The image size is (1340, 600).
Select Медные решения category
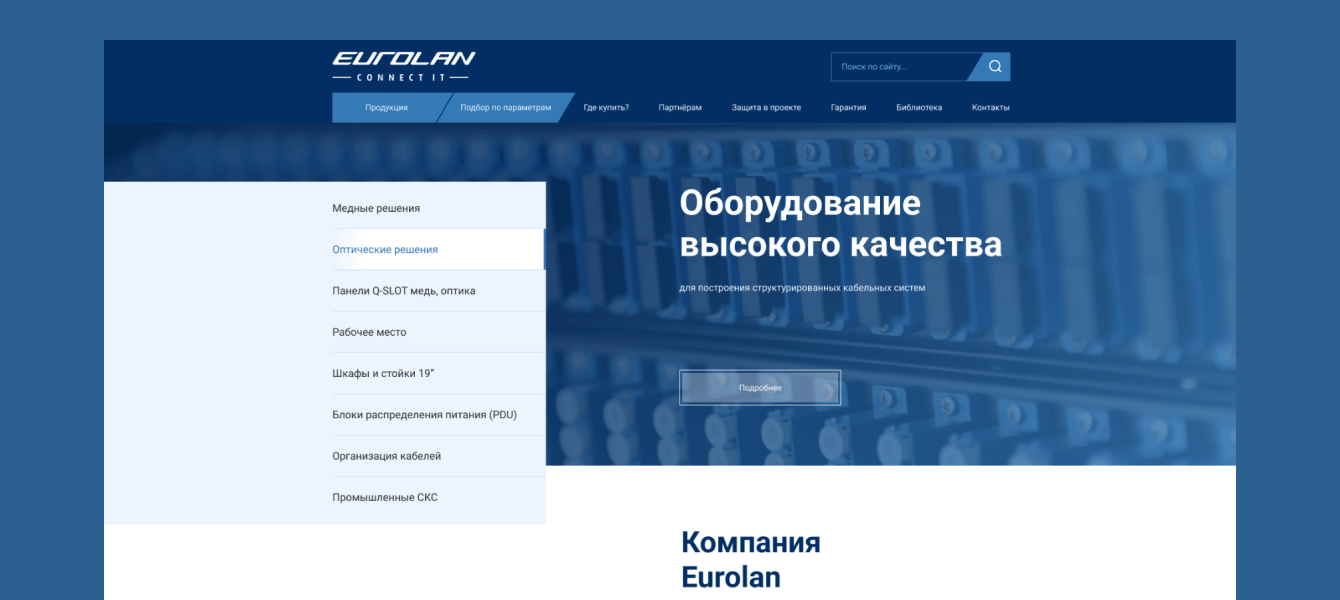click(x=378, y=207)
